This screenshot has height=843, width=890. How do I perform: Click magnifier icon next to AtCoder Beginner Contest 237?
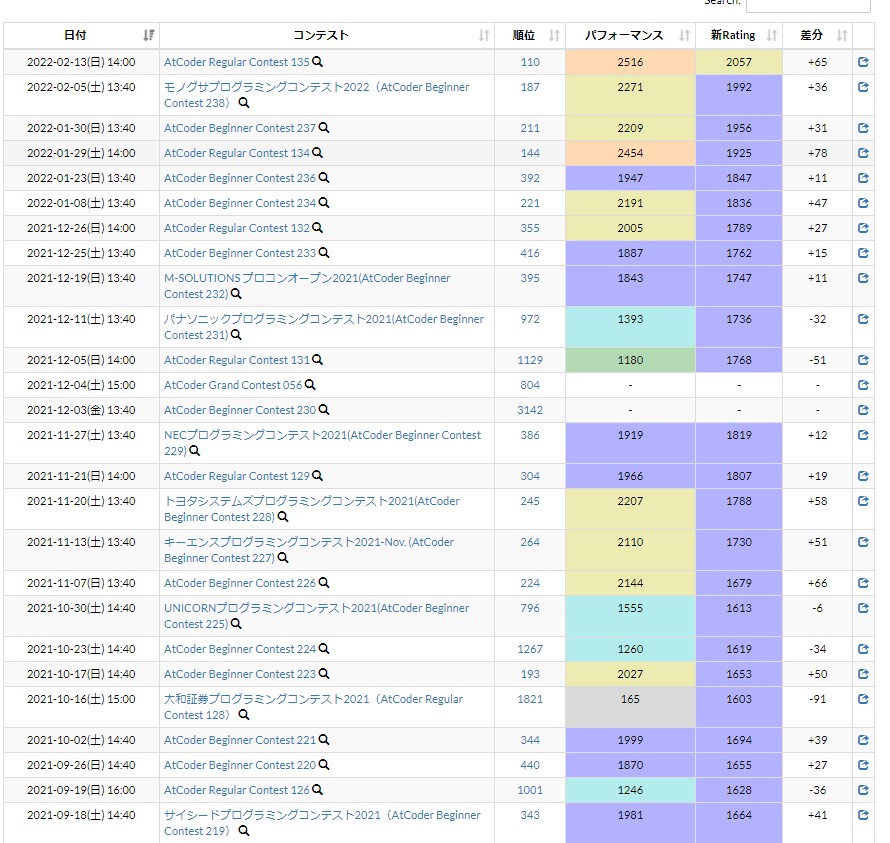[324, 128]
